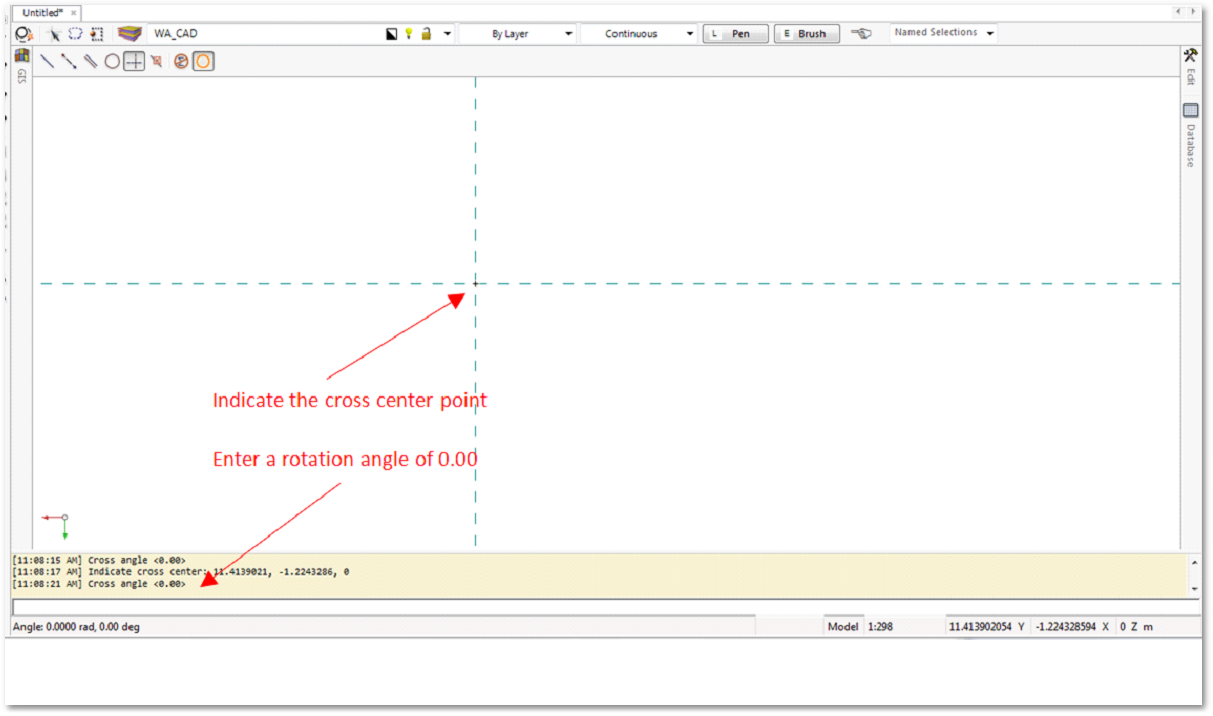Image resolution: width=1213 pixels, height=716 pixels.
Task: Open the stacked layers manager icon
Action: coord(128,34)
